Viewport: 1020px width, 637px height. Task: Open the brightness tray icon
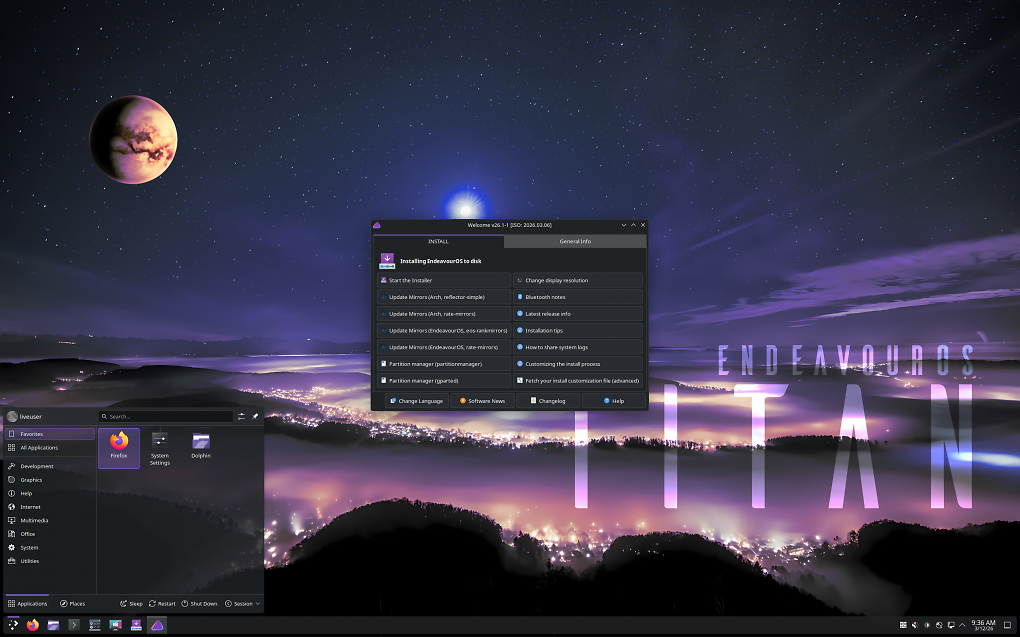[x=927, y=625]
